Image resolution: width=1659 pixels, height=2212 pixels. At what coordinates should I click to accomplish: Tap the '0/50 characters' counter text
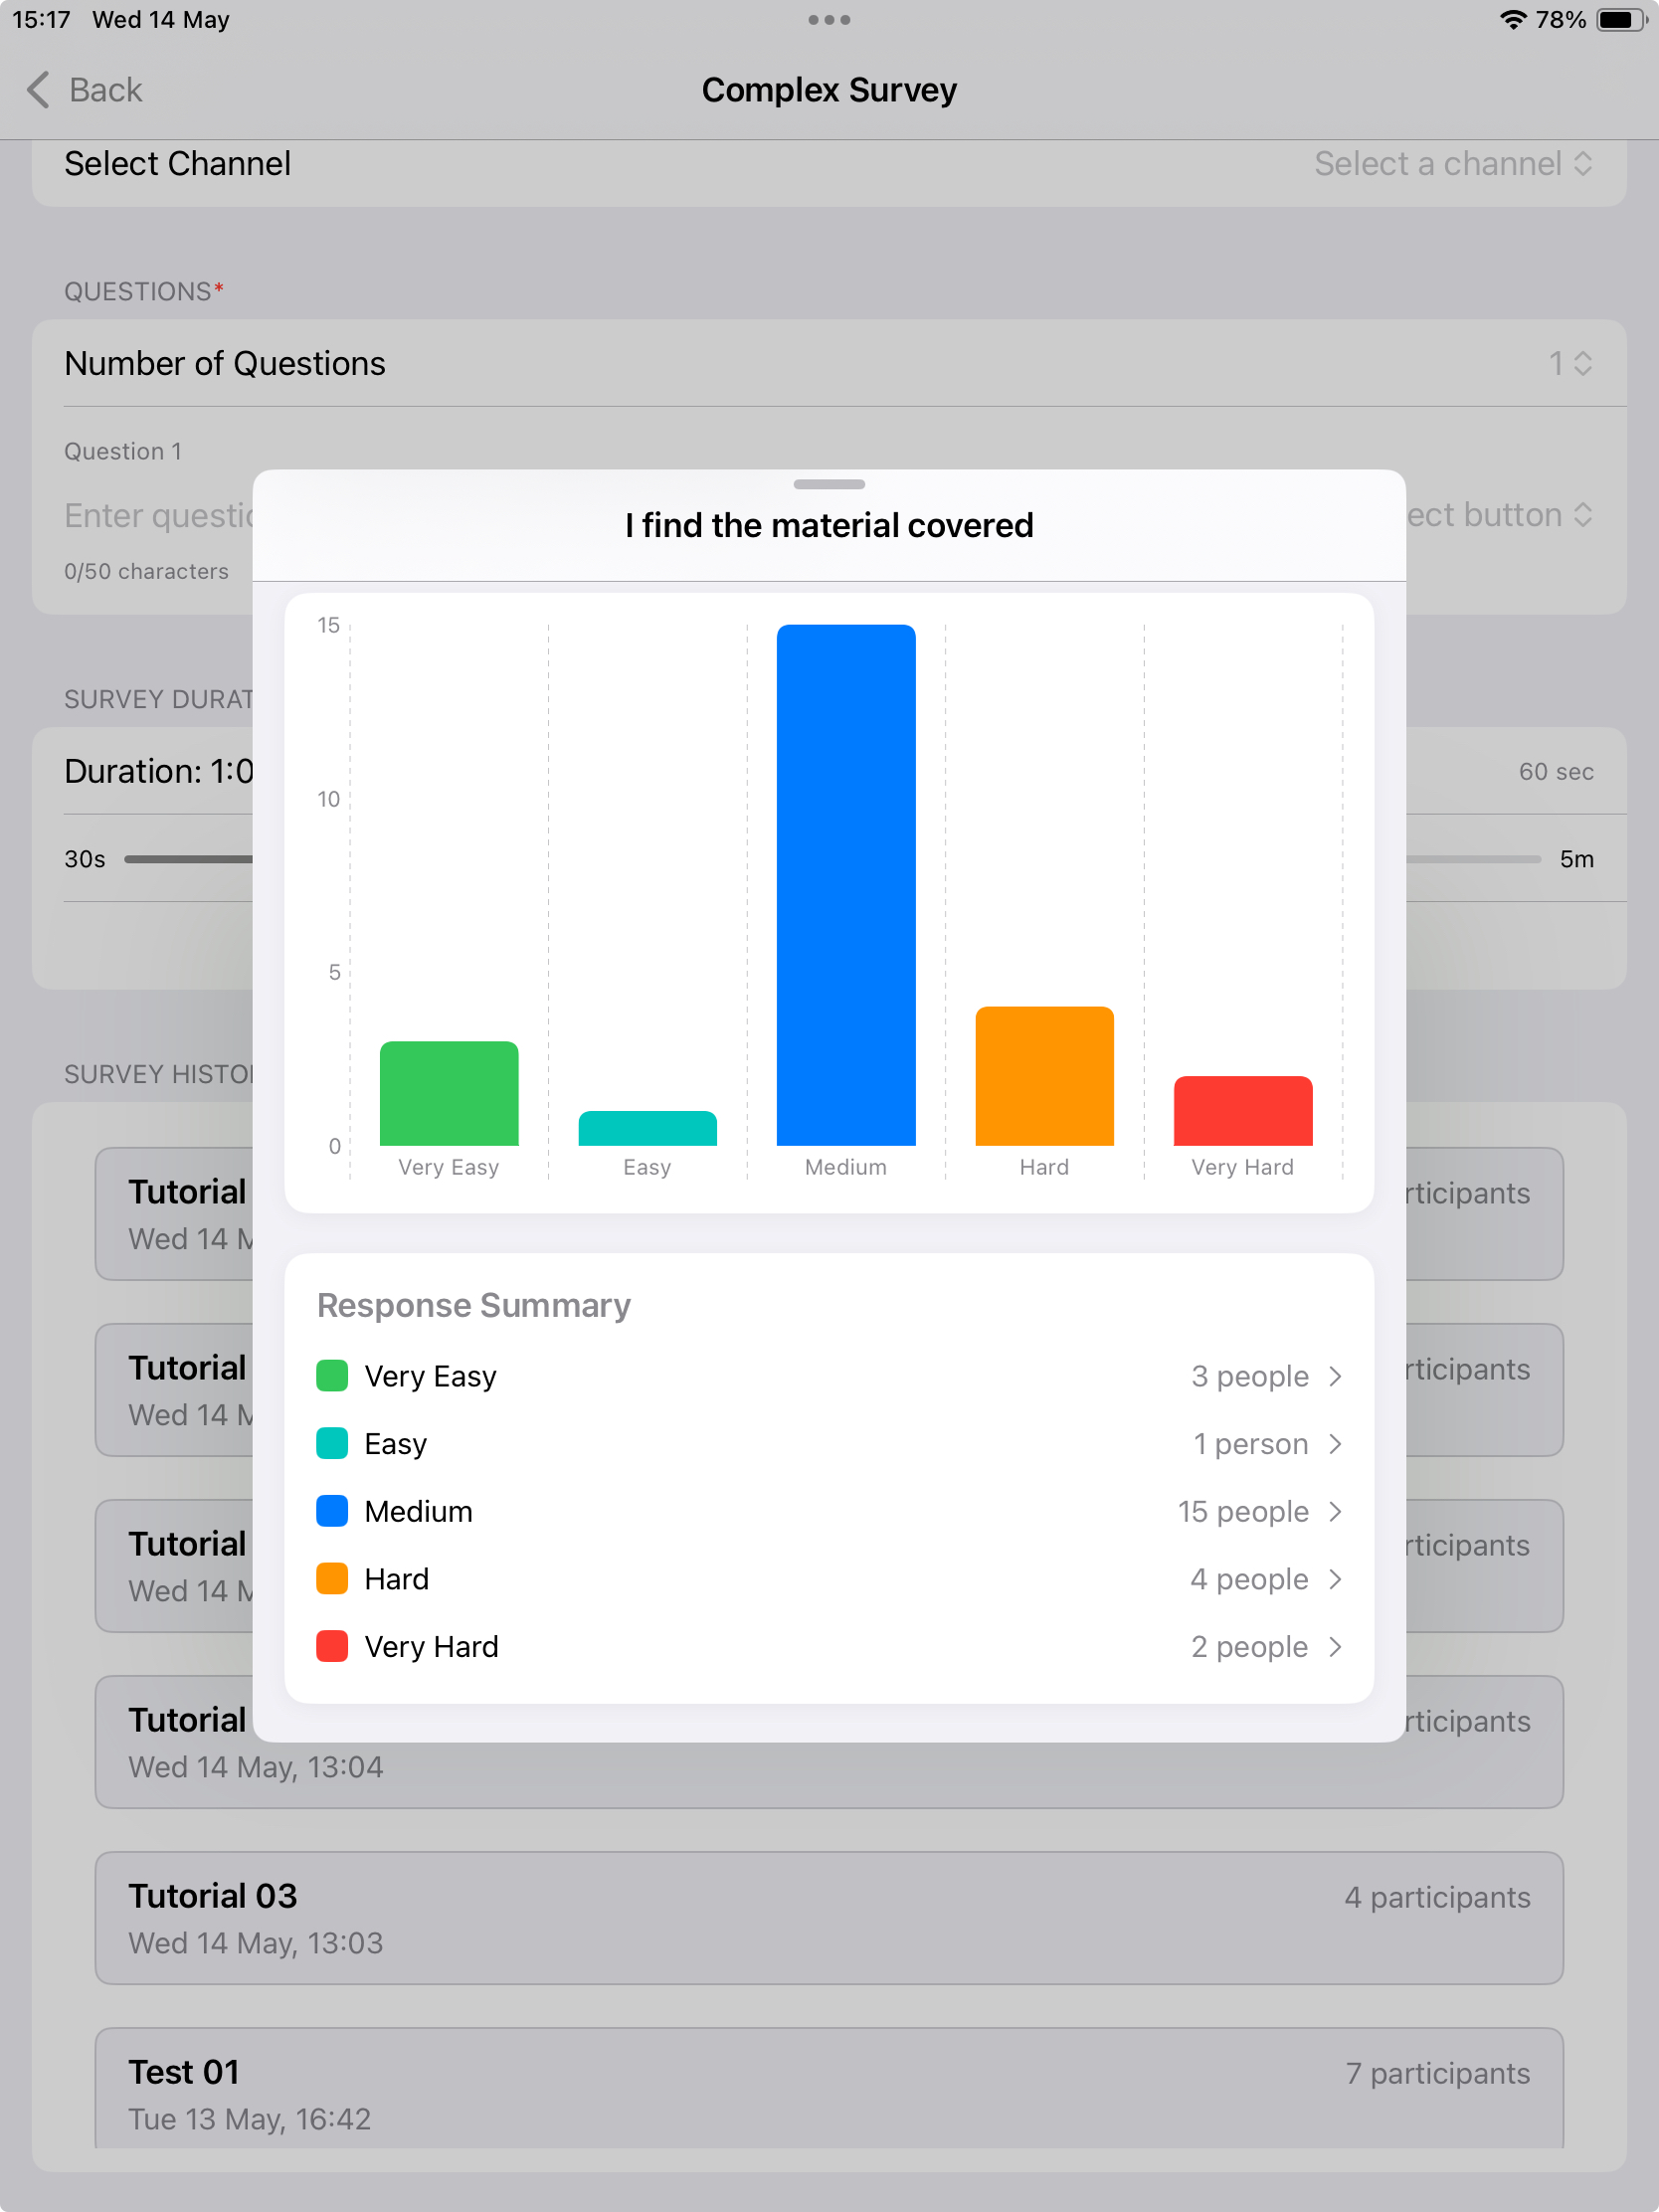(x=146, y=571)
